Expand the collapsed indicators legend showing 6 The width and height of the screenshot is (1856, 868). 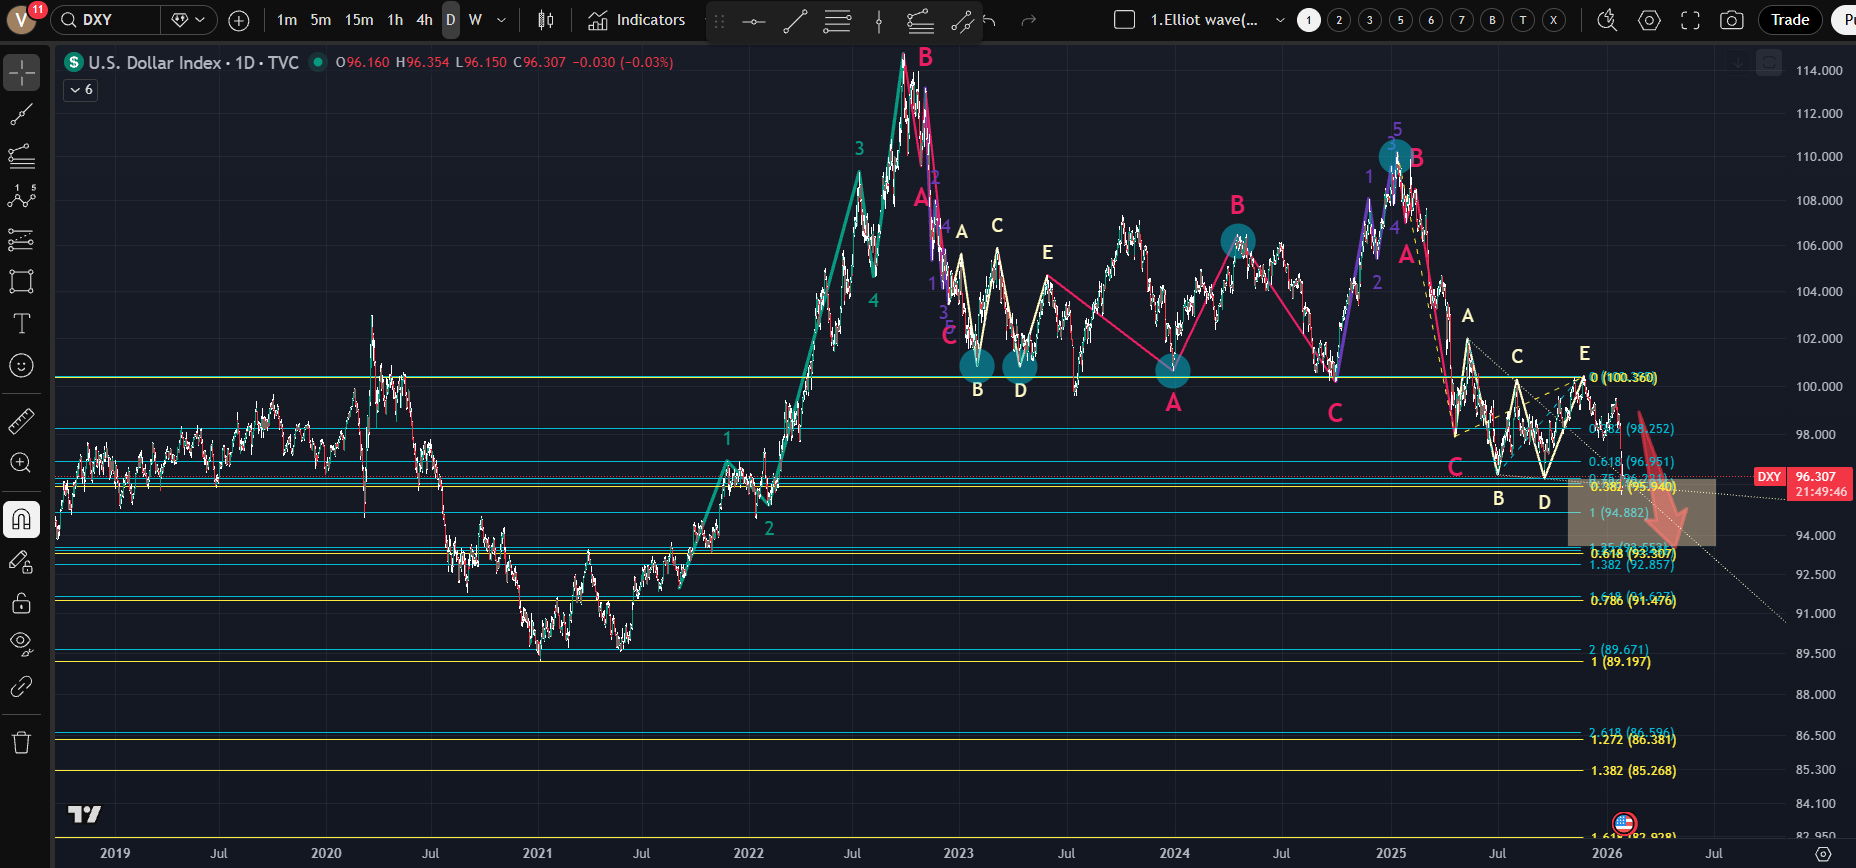(81, 90)
